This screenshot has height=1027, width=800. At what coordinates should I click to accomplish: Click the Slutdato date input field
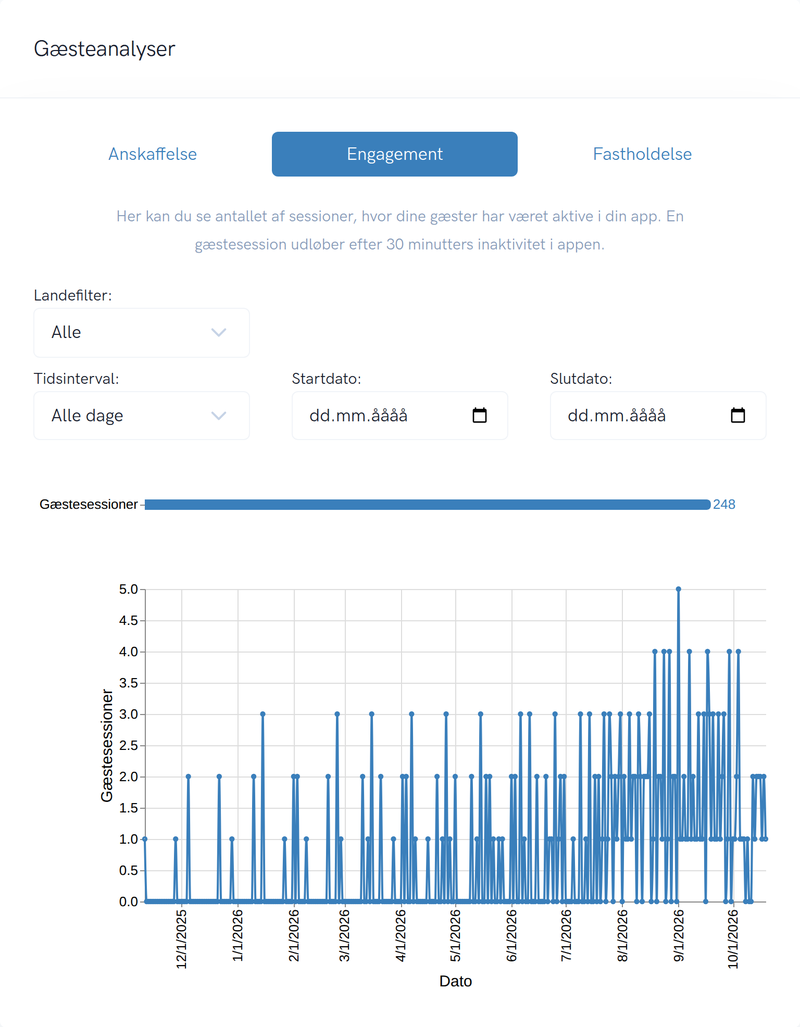658,416
